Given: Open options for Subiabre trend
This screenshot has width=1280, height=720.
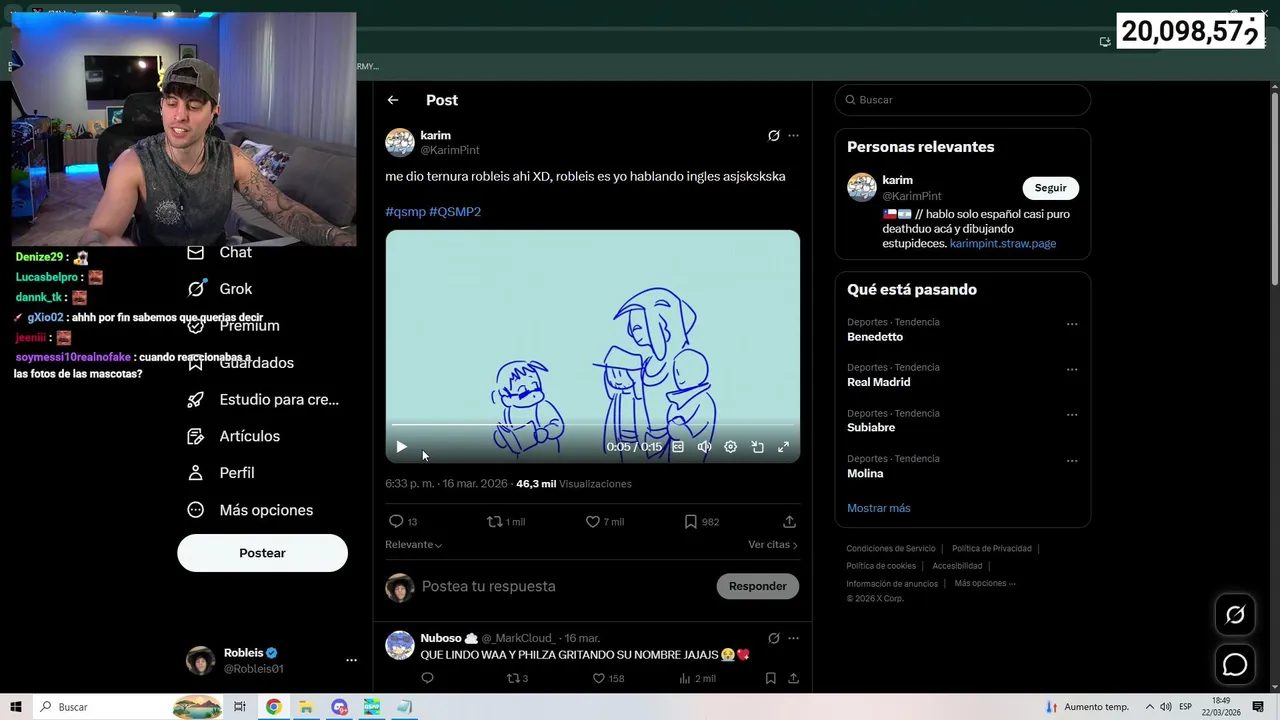Looking at the screenshot, I should pyautogui.click(x=1072, y=415).
